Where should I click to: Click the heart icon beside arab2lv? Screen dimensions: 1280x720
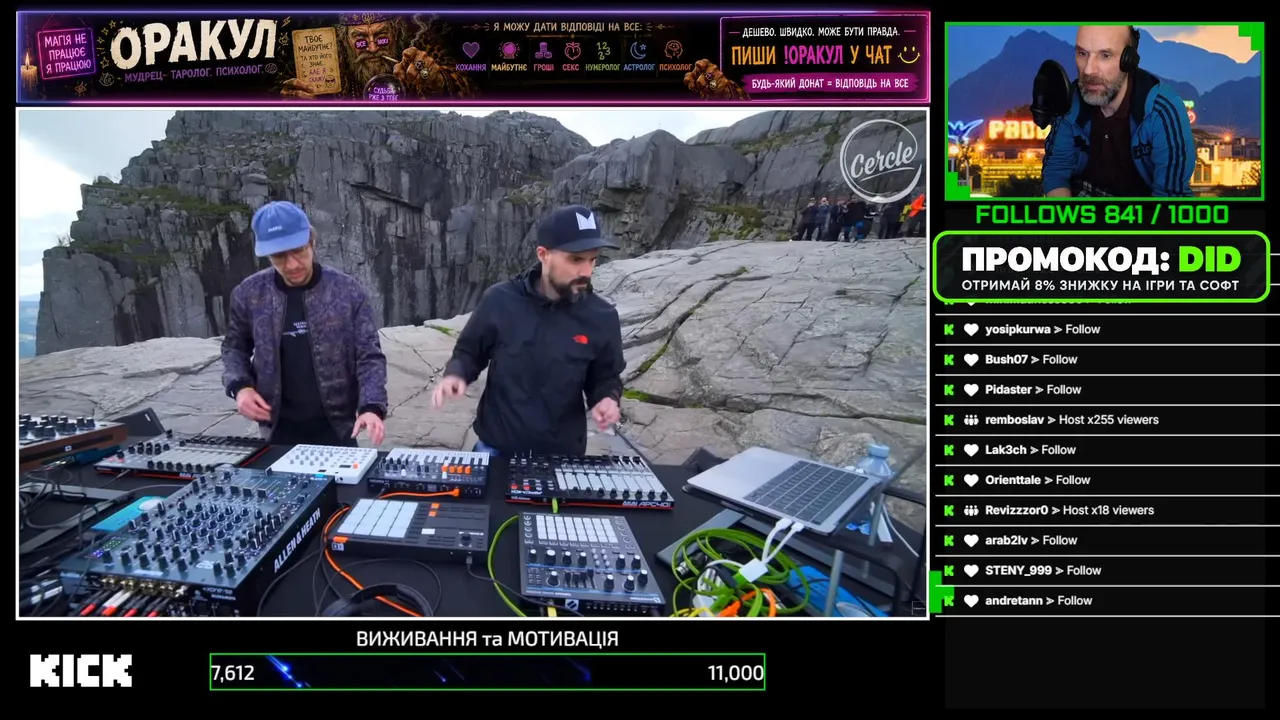(x=971, y=540)
